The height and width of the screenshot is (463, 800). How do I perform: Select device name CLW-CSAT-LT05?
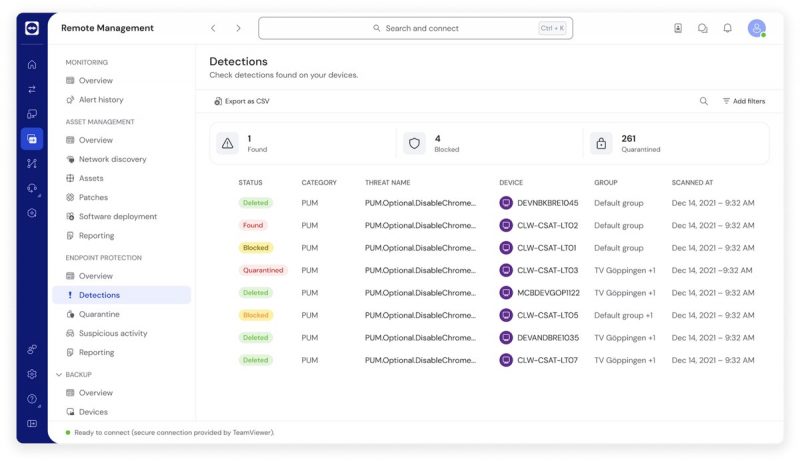coord(547,315)
